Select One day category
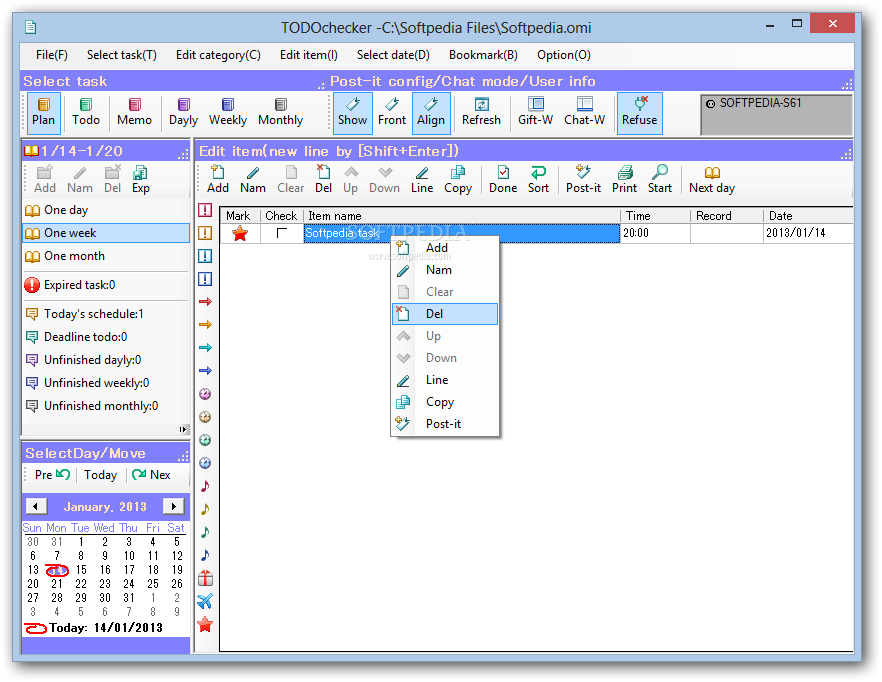Viewport: 882px width, 682px height. click(106, 210)
